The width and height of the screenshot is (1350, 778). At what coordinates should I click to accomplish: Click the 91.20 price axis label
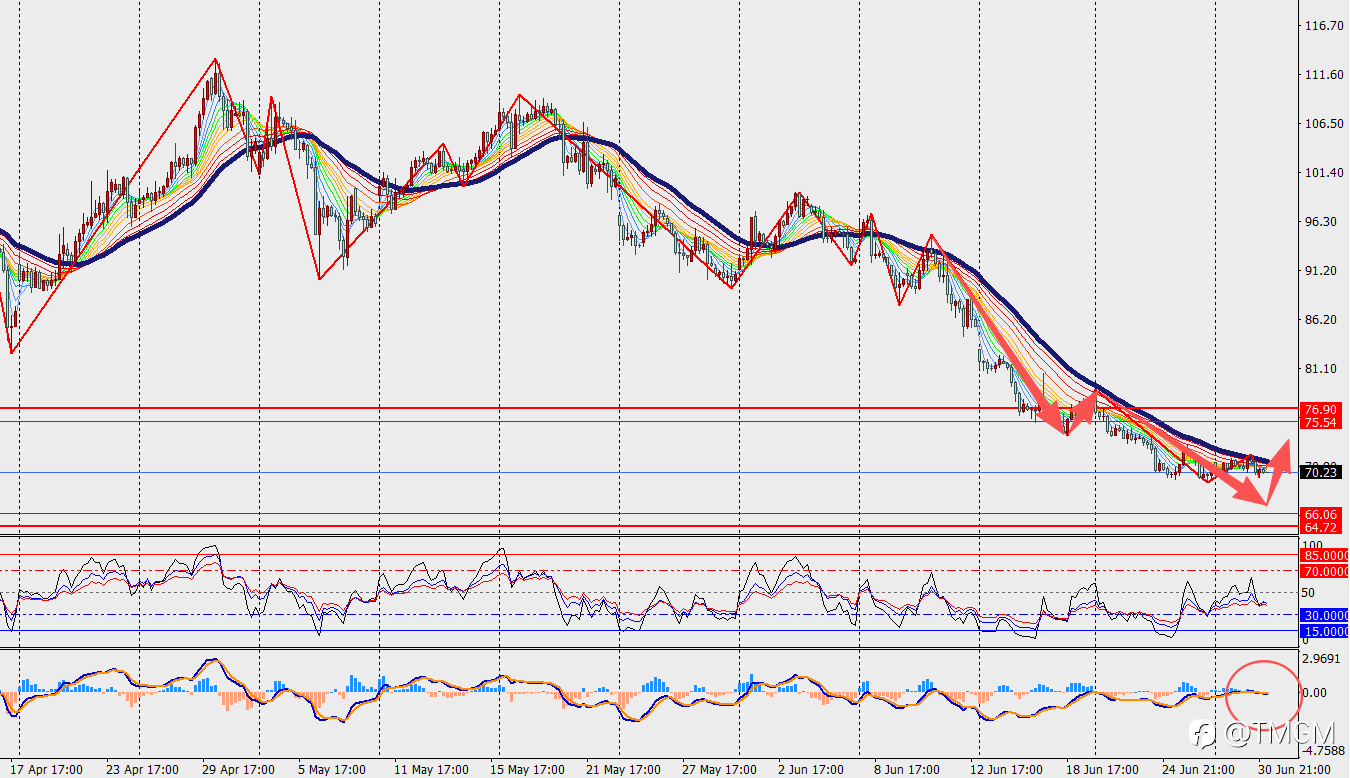point(1322,271)
